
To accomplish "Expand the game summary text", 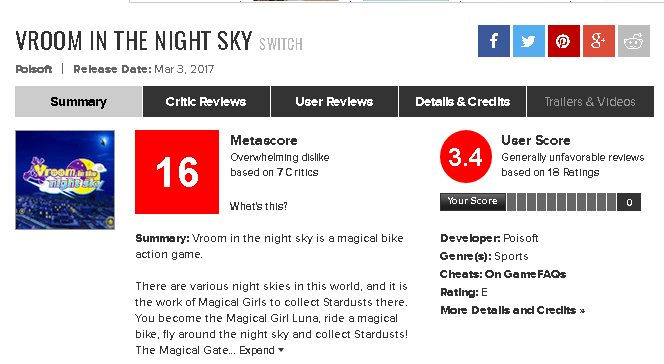I will pyautogui.click(x=261, y=350).
